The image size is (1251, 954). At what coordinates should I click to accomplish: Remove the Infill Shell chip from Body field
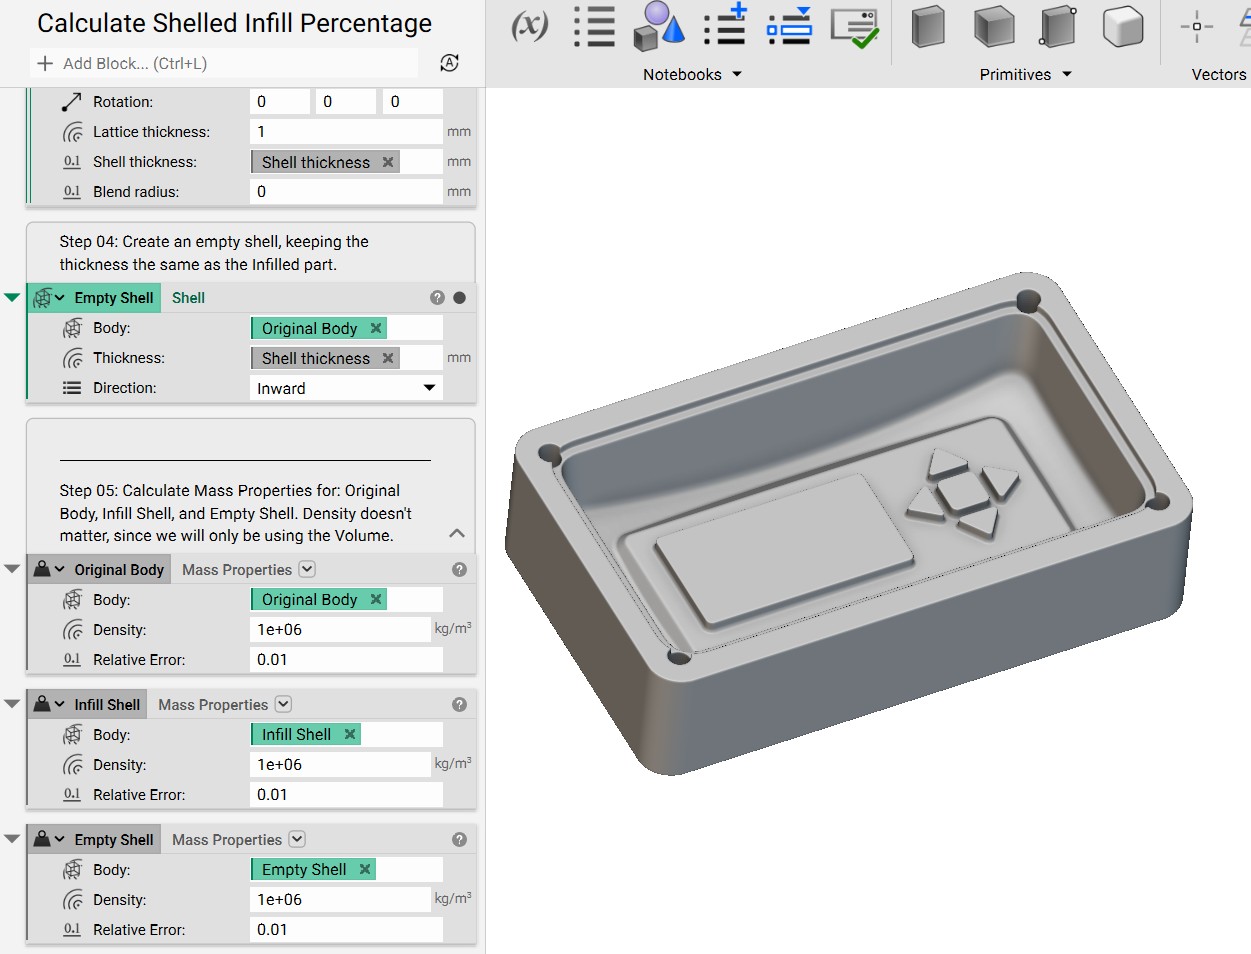pyautogui.click(x=350, y=734)
